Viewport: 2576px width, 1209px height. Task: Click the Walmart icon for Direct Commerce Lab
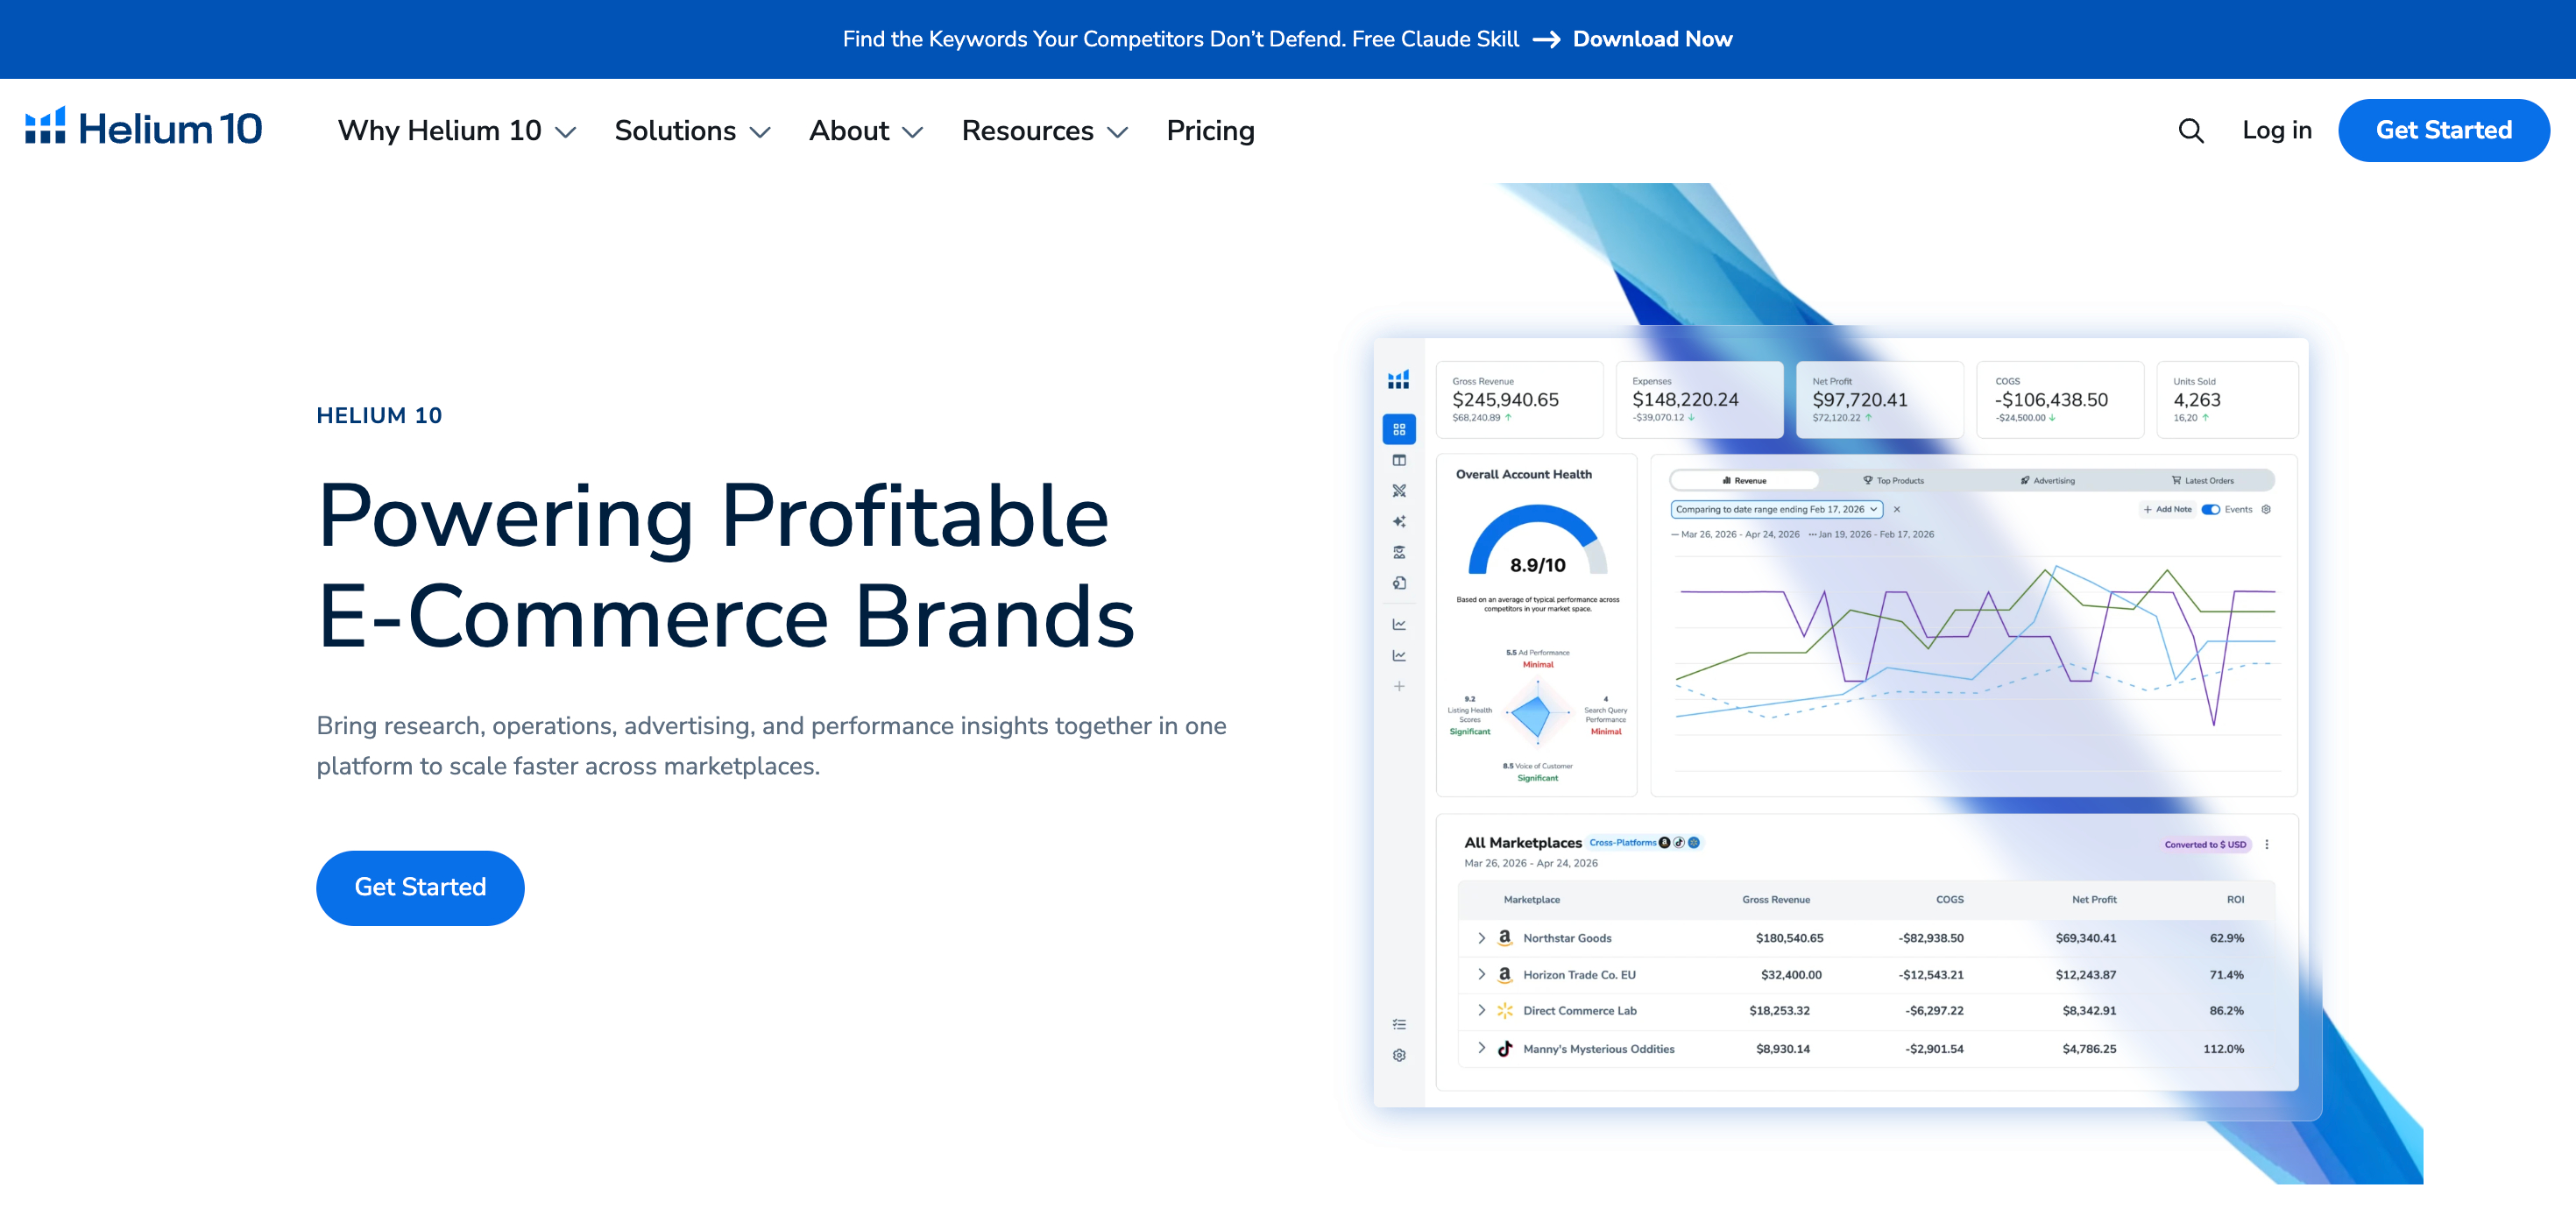(1504, 1010)
